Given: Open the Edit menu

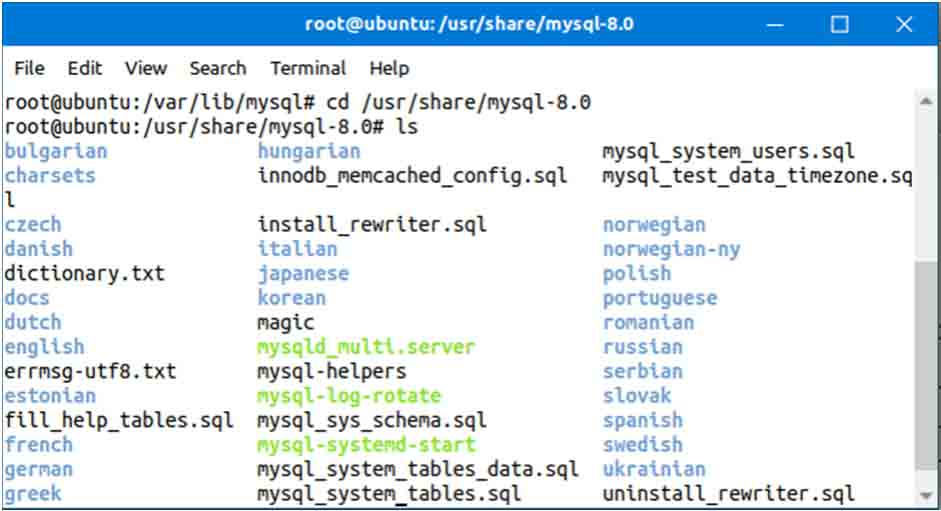Looking at the screenshot, I should (85, 68).
